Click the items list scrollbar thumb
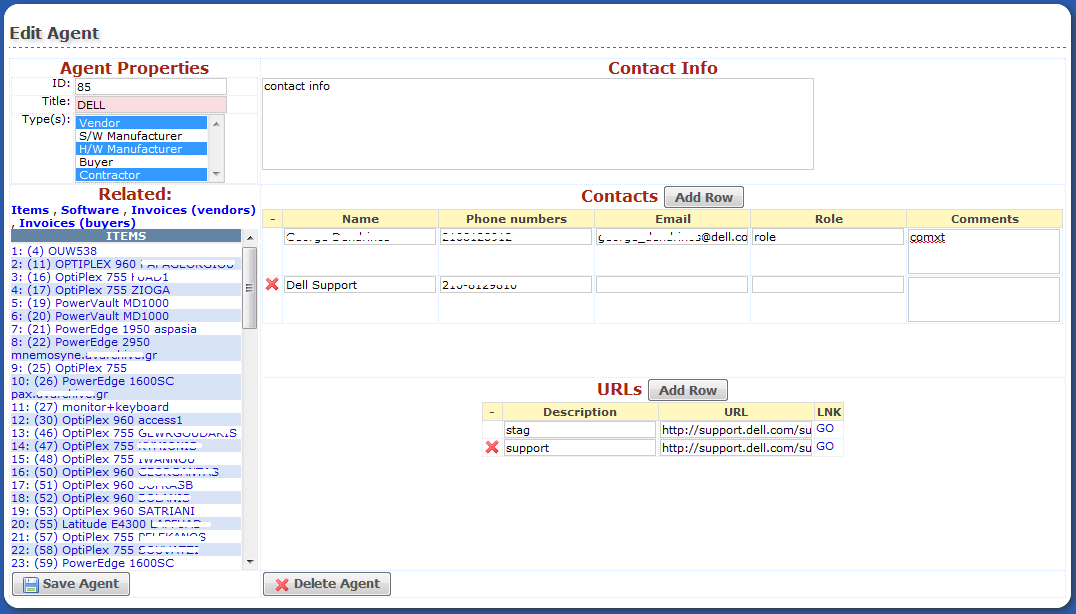Image resolution: width=1076 pixels, height=614 pixels. pyautogui.click(x=250, y=288)
